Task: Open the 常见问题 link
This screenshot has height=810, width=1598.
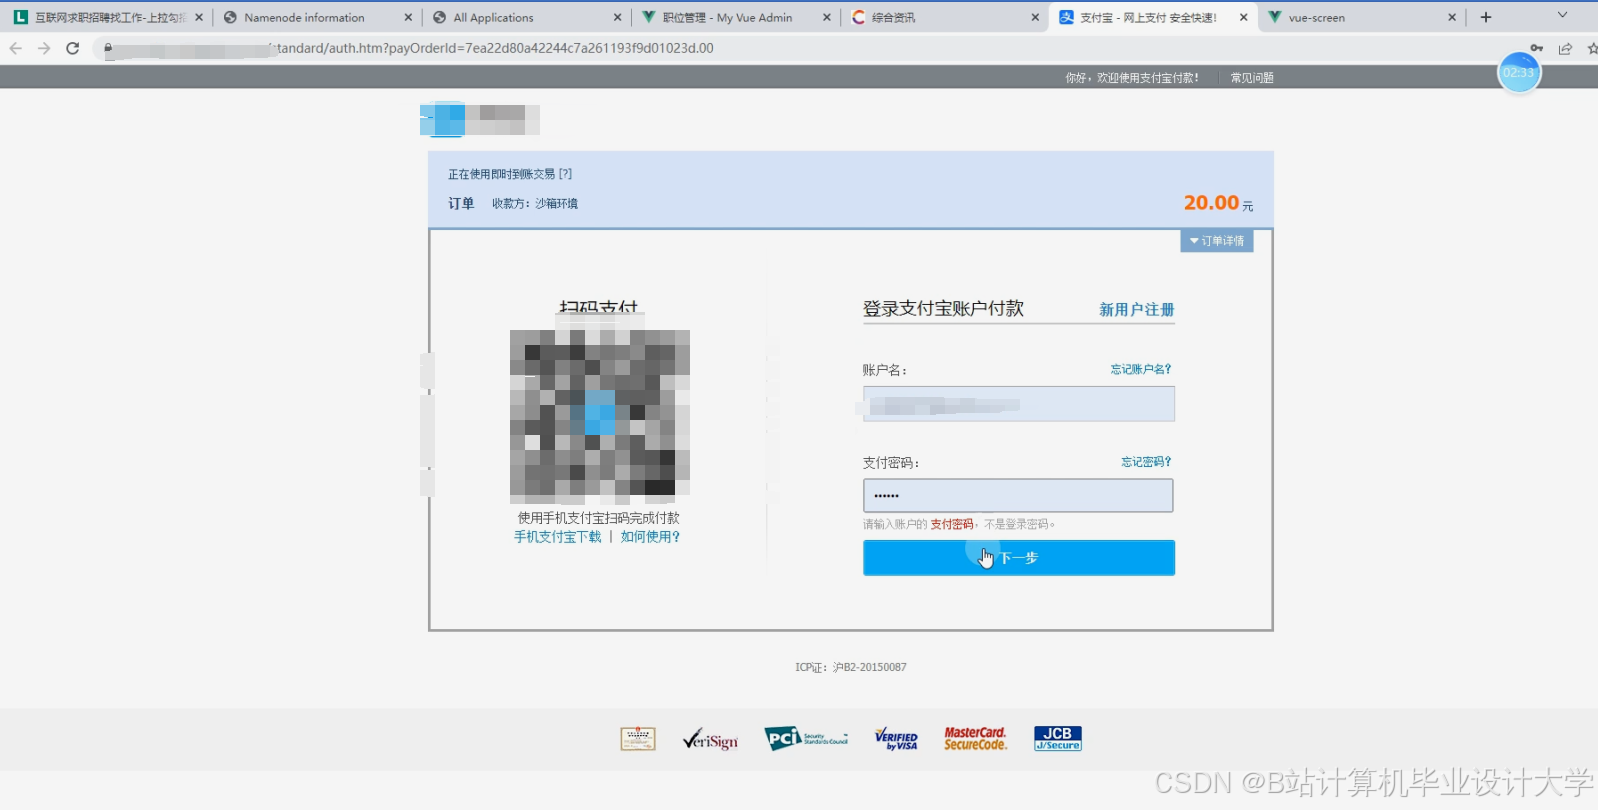Action: [x=1252, y=77]
